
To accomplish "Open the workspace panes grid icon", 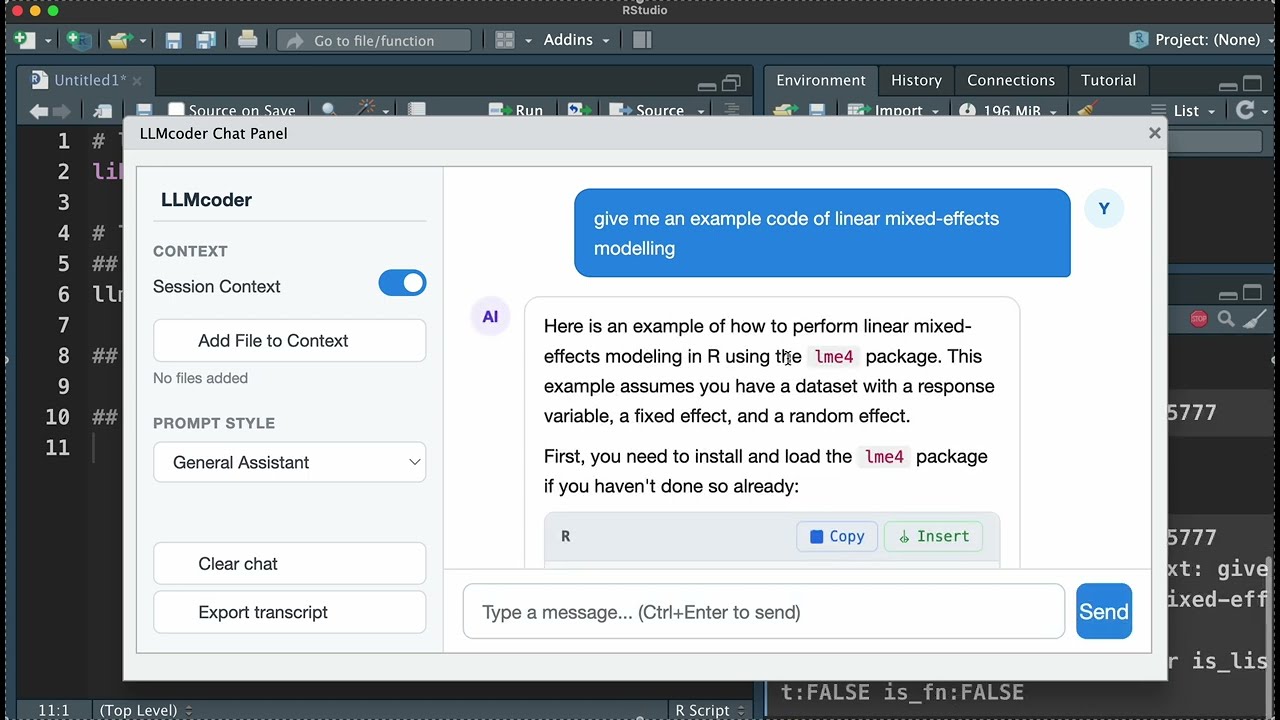I will pyautogui.click(x=505, y=40).
